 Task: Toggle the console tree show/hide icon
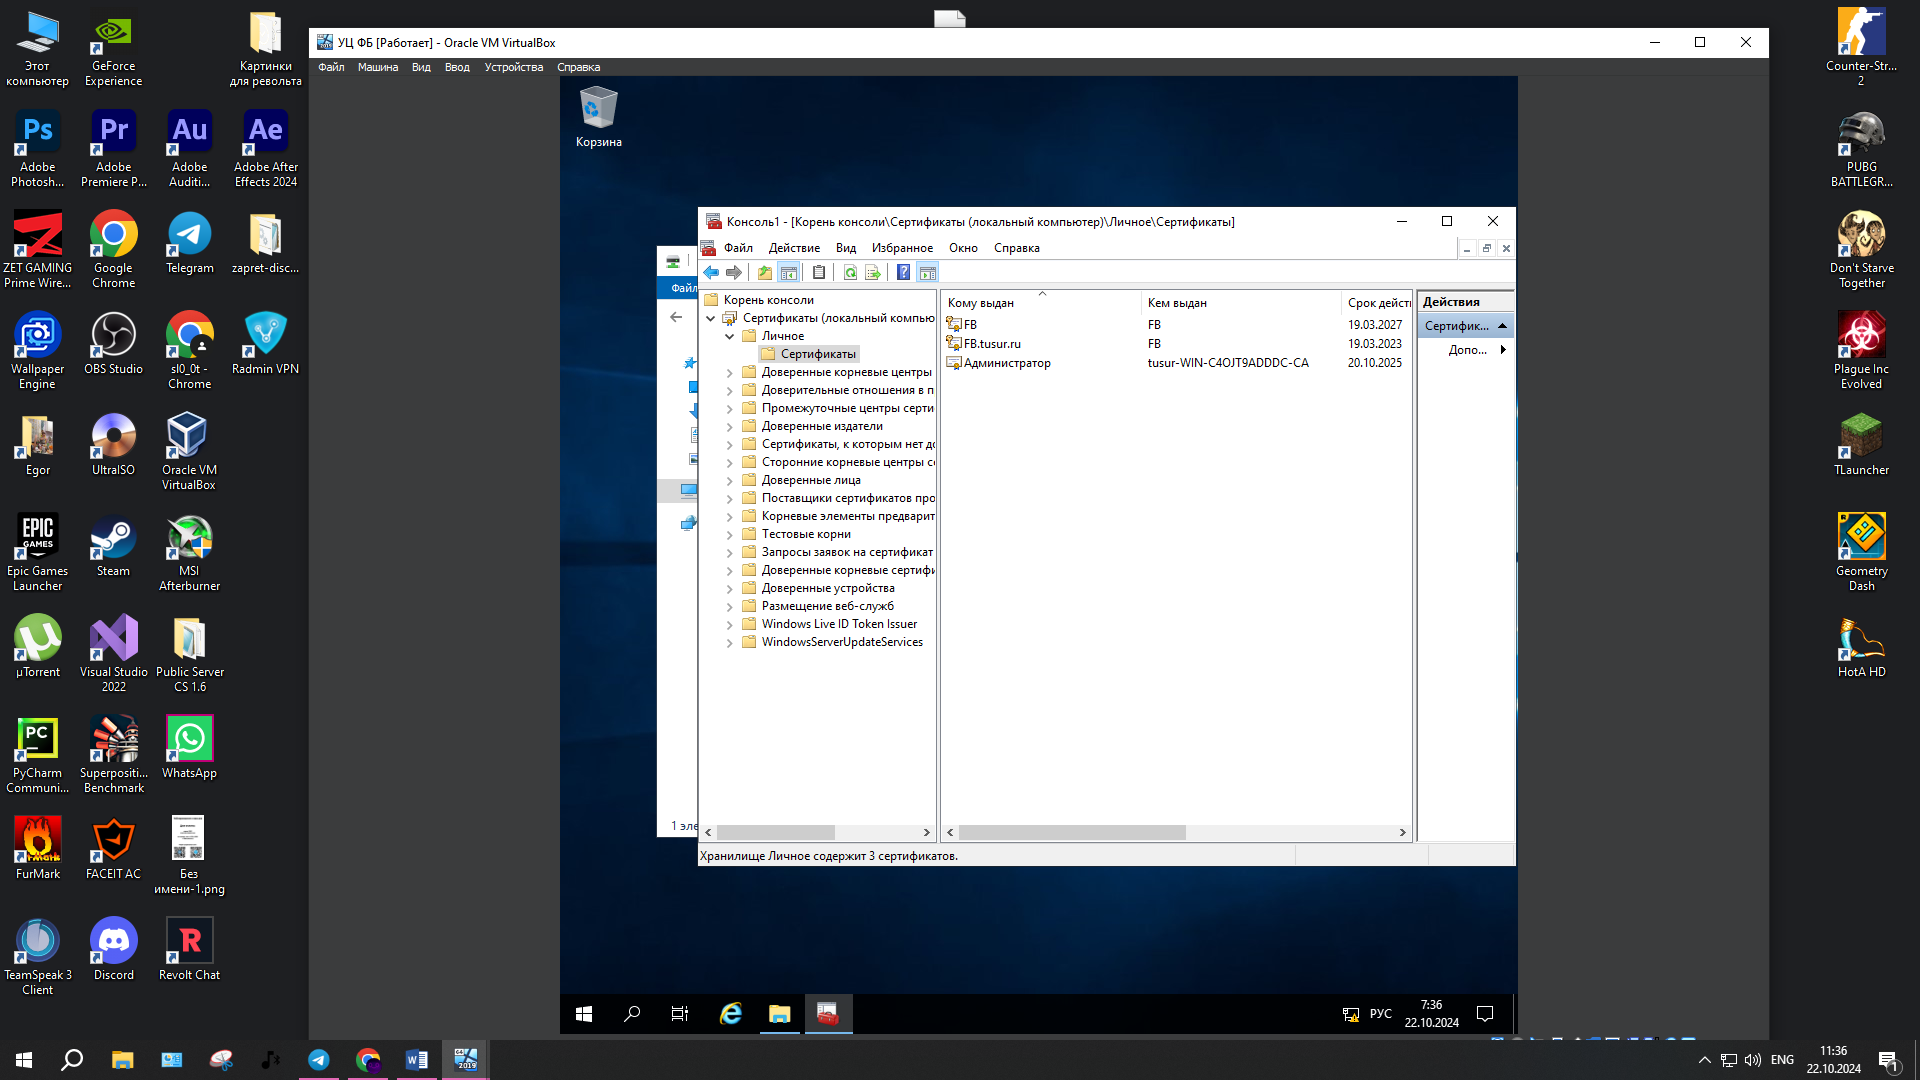(789, 272)
